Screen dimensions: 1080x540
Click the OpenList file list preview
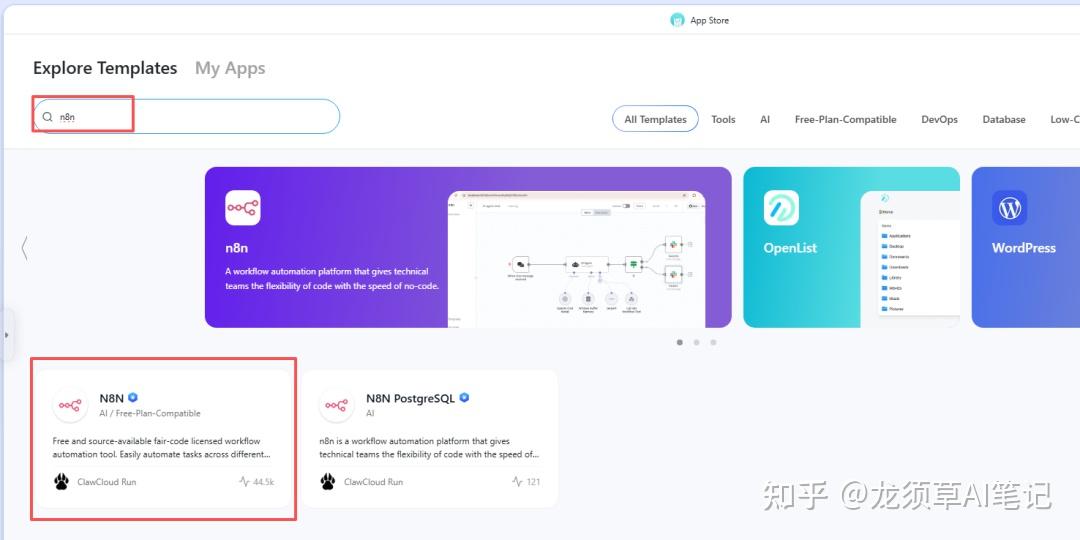point(910,260)
